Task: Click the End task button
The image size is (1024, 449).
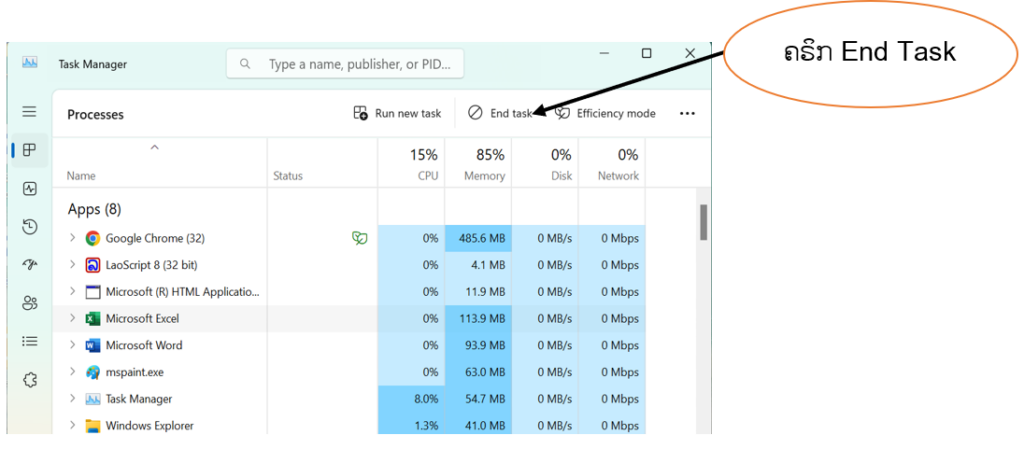Action: [501, 114]
